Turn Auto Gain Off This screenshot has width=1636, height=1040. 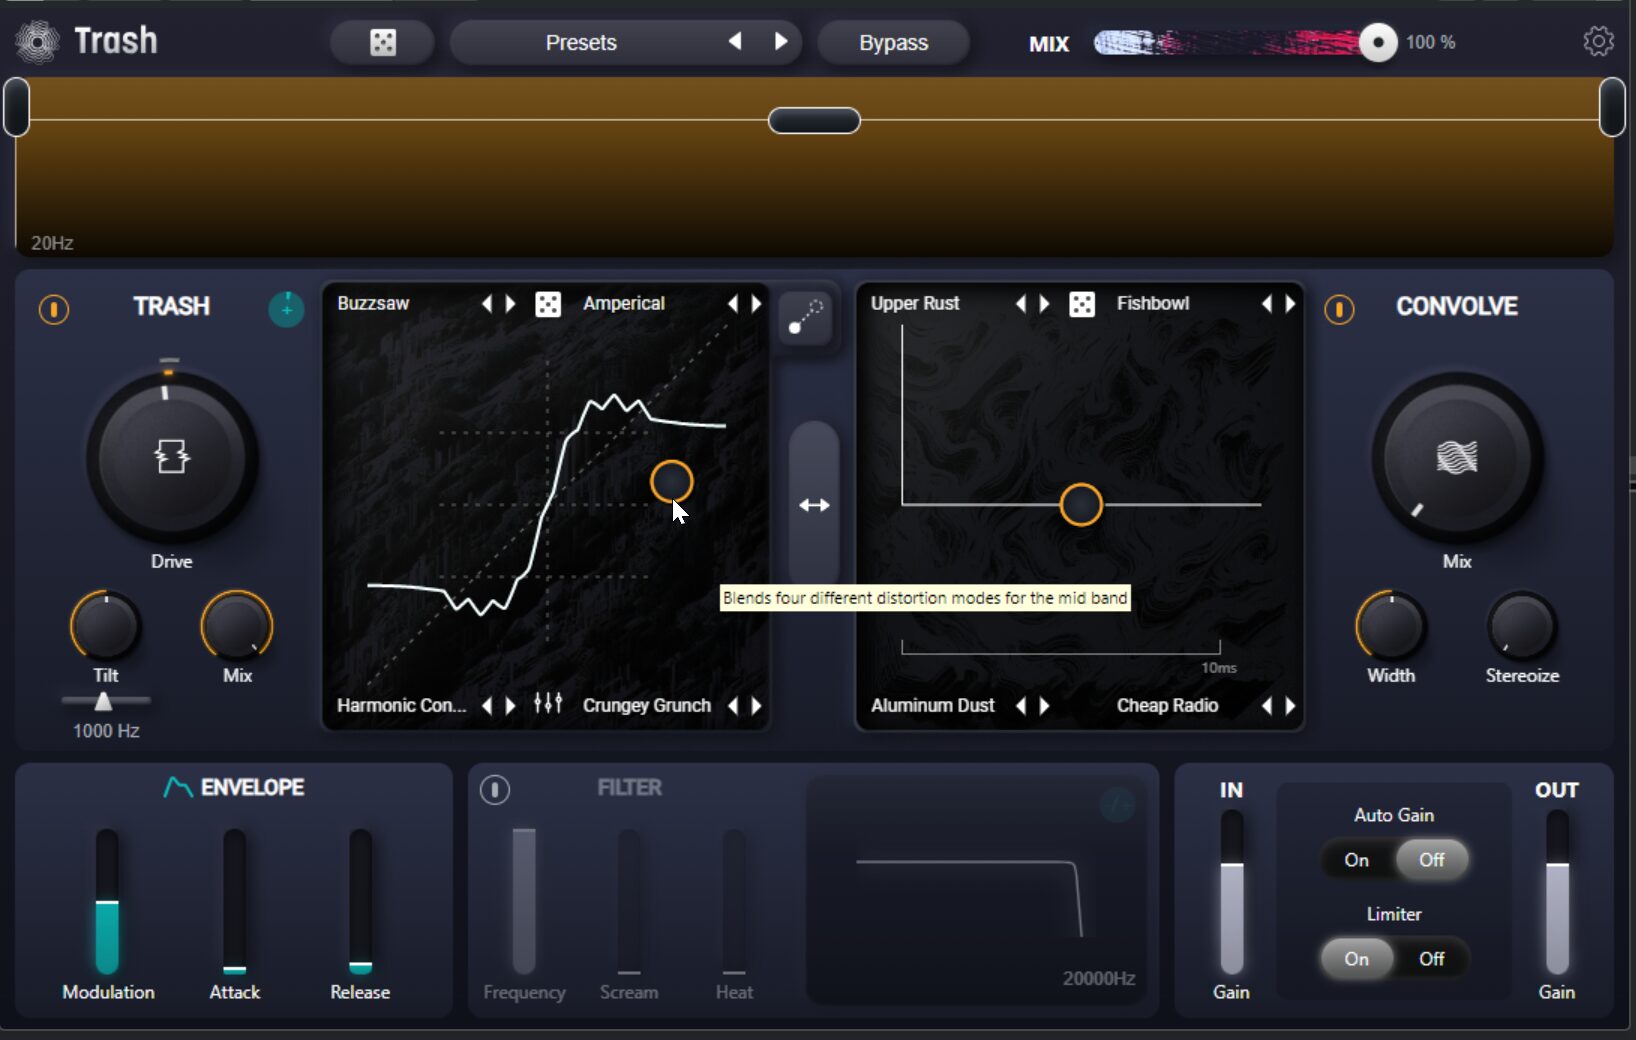(x=1431, y=860)
